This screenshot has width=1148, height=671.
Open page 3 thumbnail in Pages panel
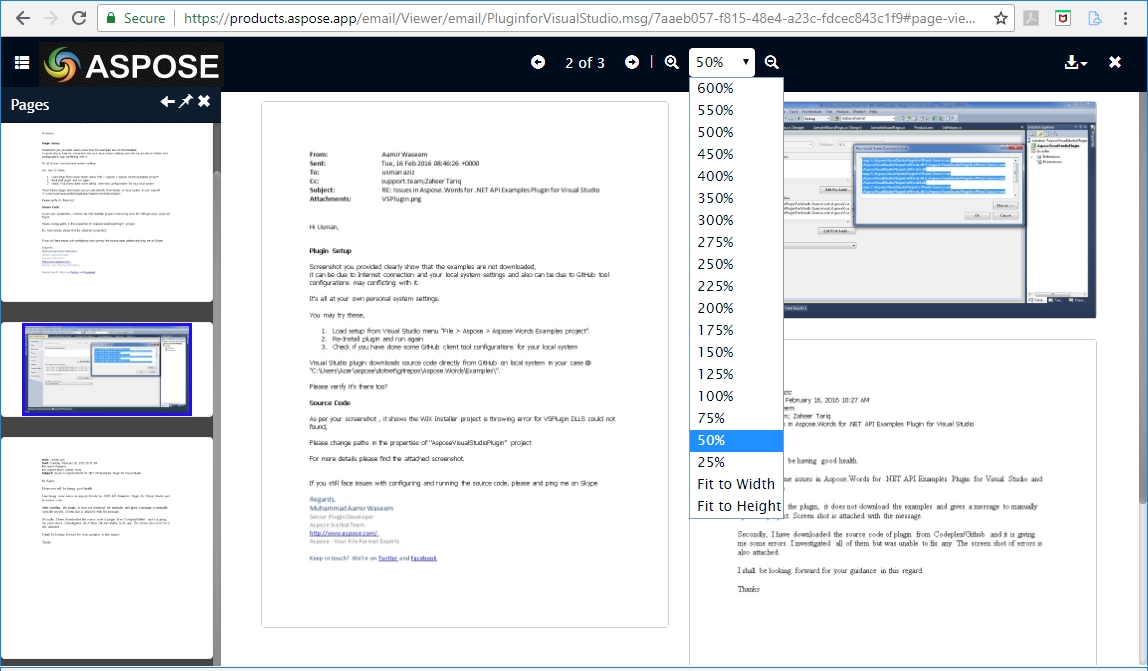pyautogui.click(x=107, y=548)
